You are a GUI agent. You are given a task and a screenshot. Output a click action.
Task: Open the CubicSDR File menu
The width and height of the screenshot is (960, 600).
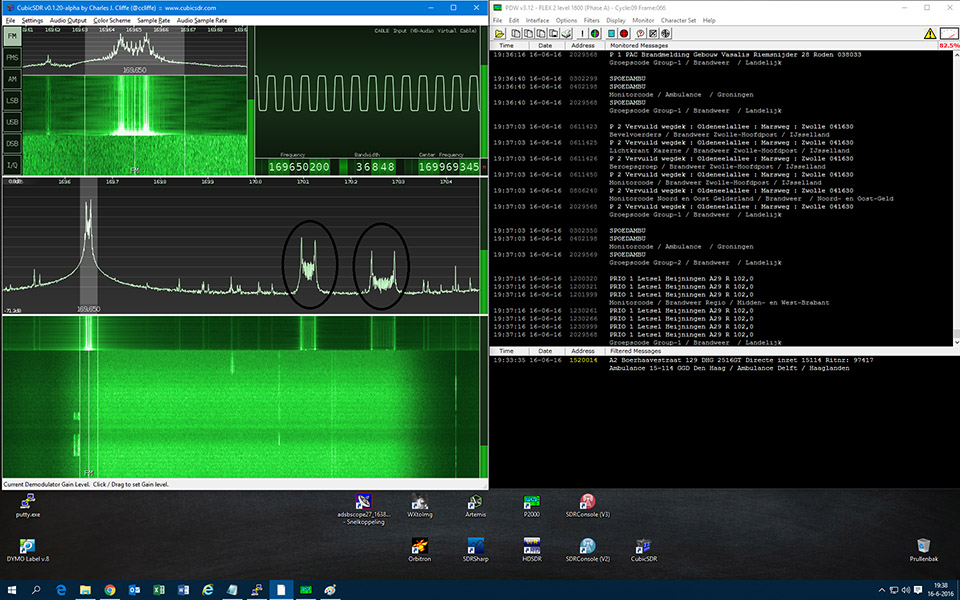coord(10,20)
